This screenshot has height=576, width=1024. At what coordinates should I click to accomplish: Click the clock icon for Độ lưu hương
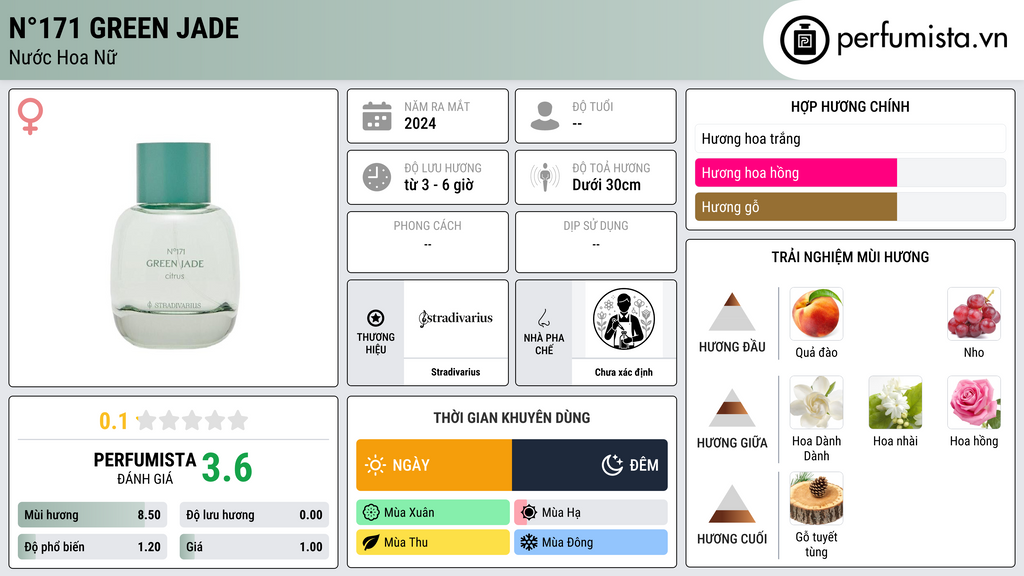[377, 177]
